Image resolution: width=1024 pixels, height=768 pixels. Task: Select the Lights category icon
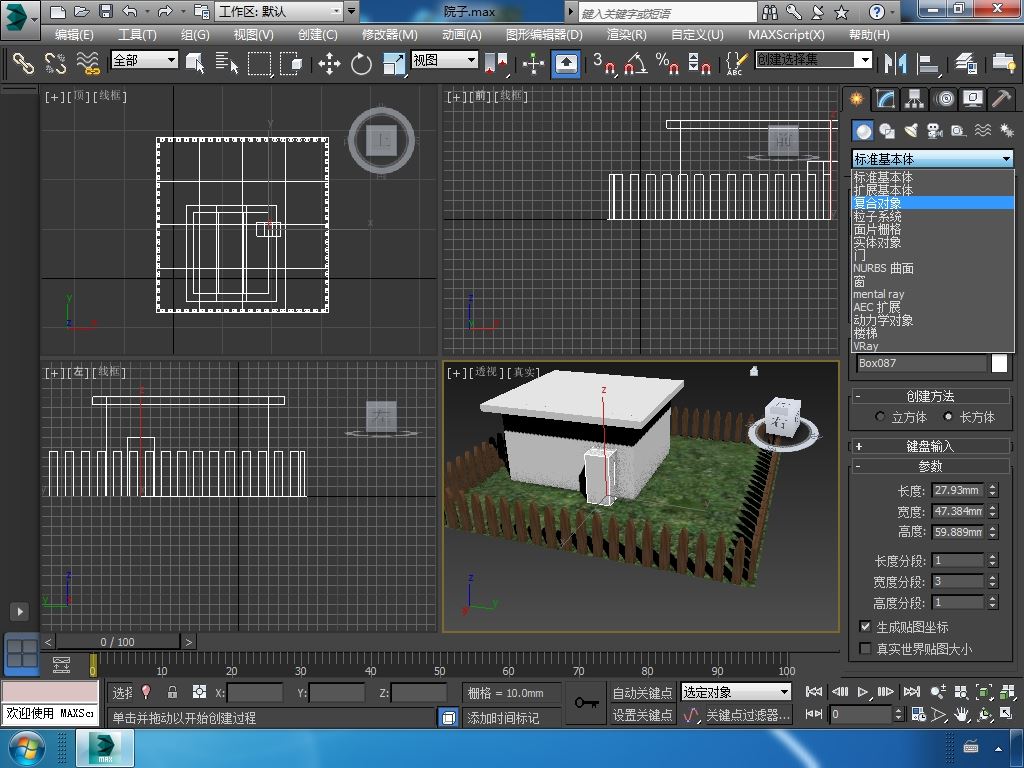click(911, 131)
